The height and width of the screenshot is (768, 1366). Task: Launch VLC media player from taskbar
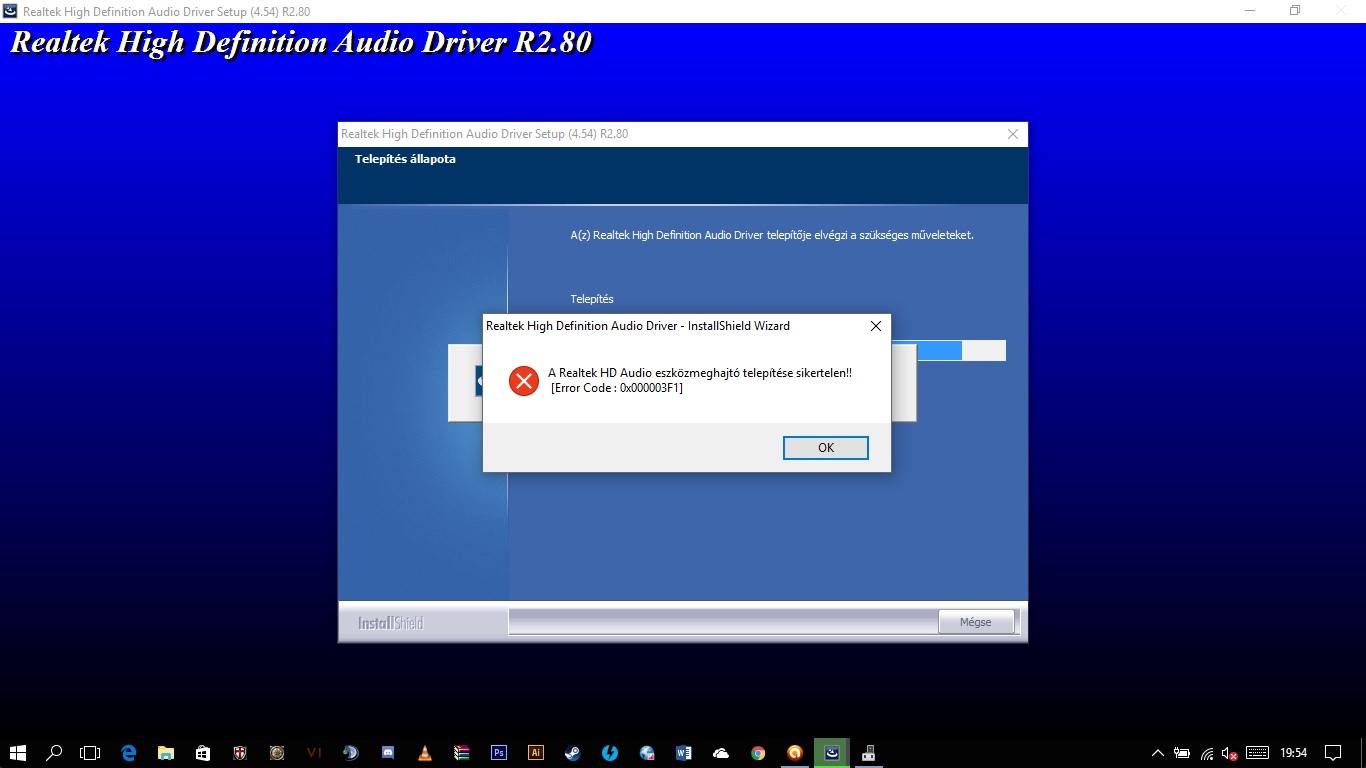(x=424, y=753)
